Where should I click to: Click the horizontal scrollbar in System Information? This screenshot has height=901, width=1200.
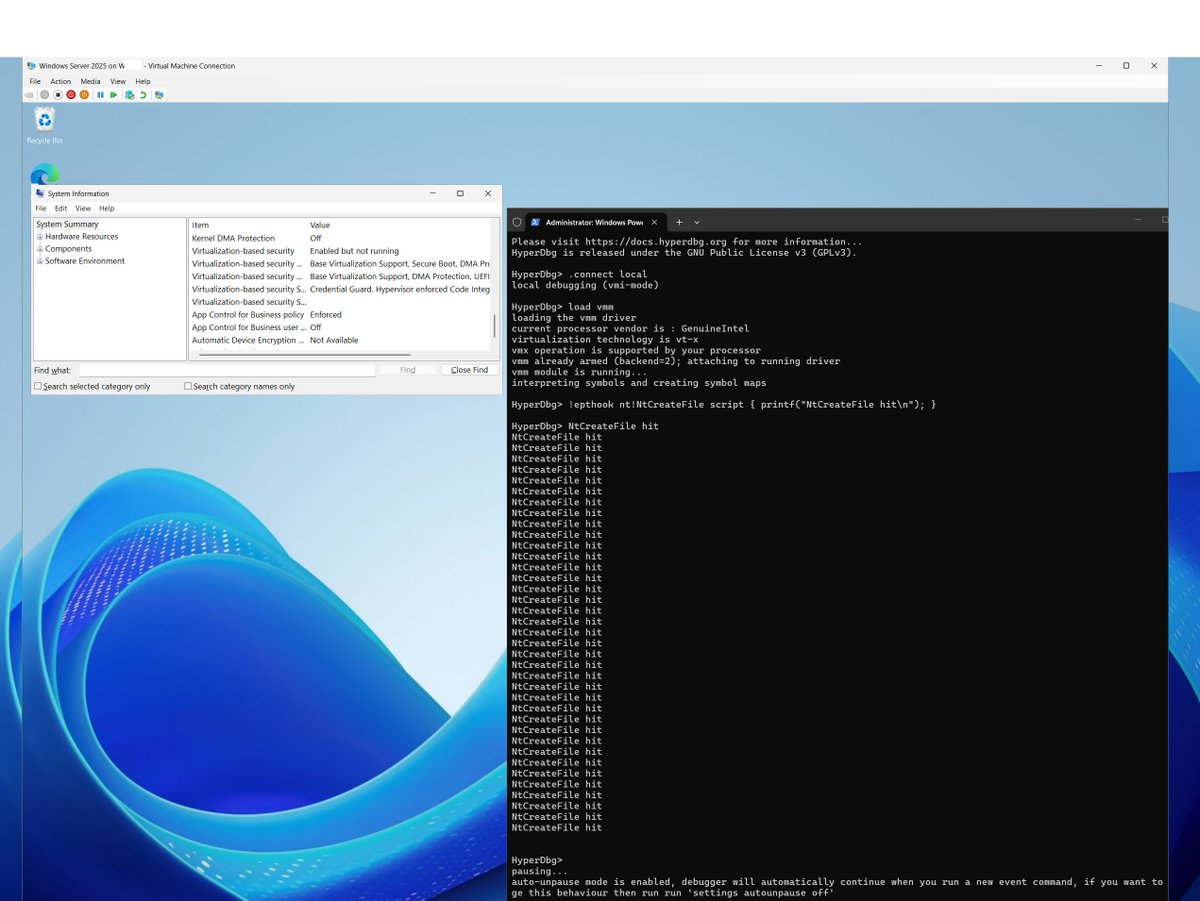point(305,354)
